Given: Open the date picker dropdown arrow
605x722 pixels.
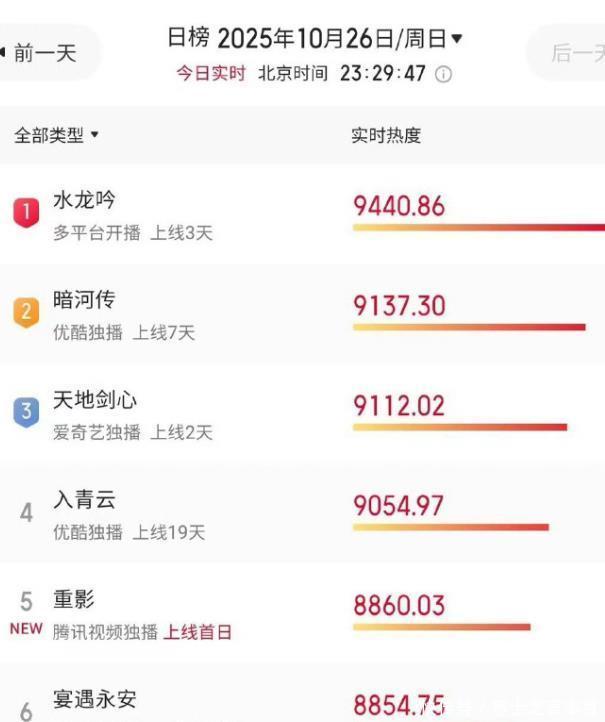Looking at the screenshot, I should (457, 39).
